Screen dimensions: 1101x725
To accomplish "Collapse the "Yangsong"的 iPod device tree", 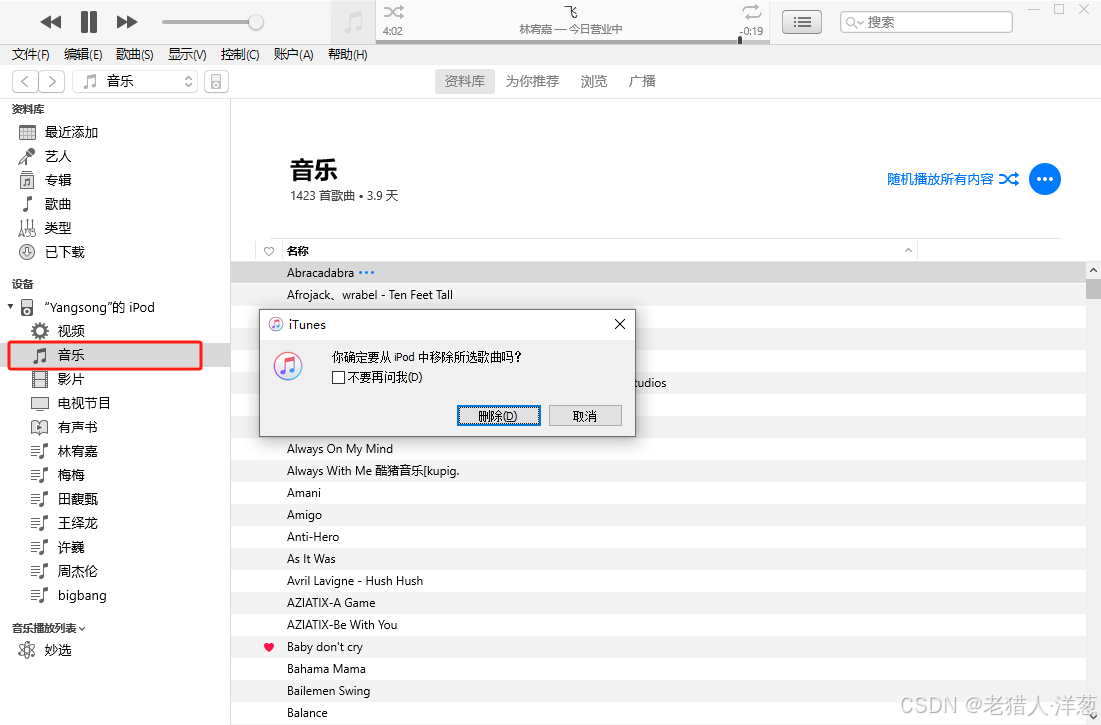I will pyautogui.click(x=11, y=307).
